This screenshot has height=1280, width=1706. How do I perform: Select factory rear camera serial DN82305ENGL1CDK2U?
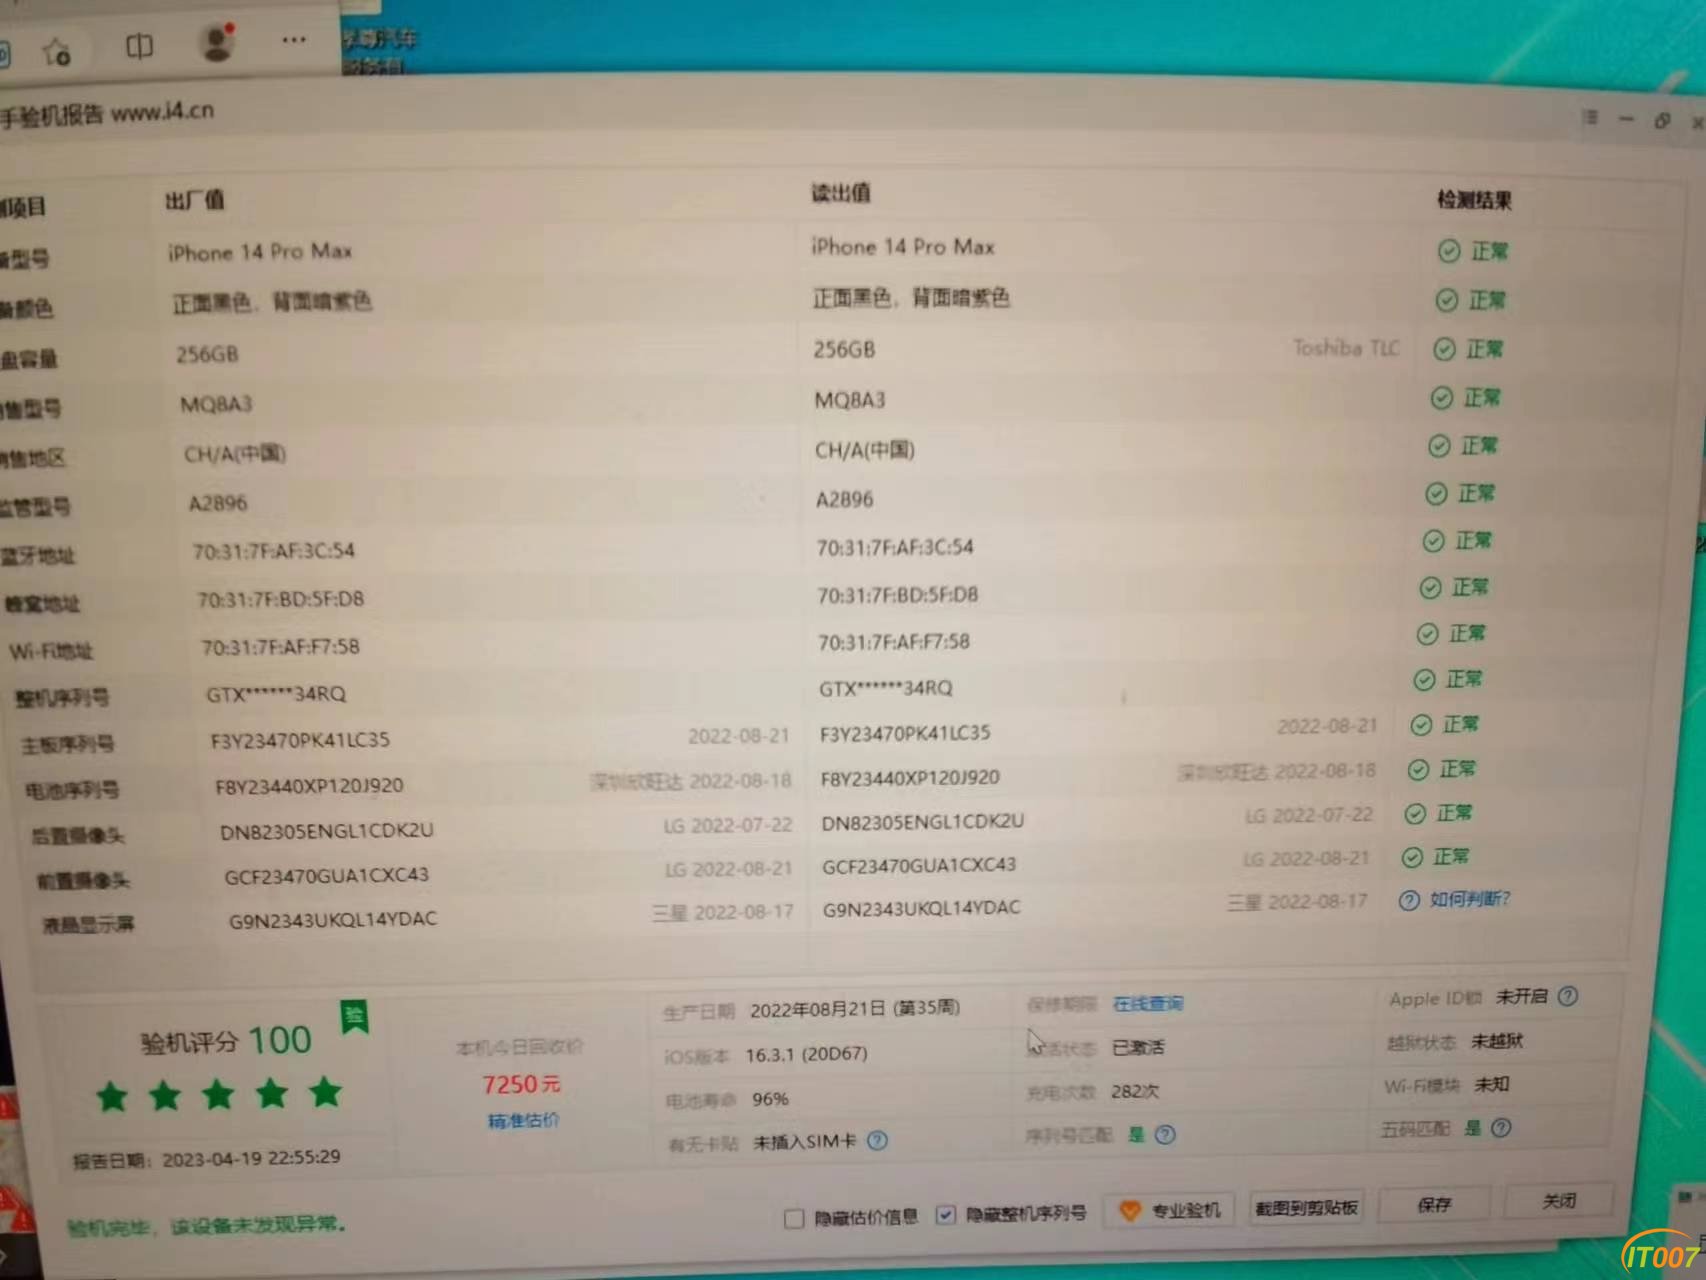(327, 830)
